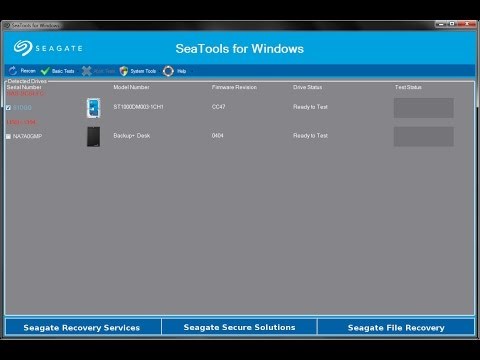Click the Drive Status column header
This screenshot has width=480, height=360.
pyautogui.click(x=308, y=87)
